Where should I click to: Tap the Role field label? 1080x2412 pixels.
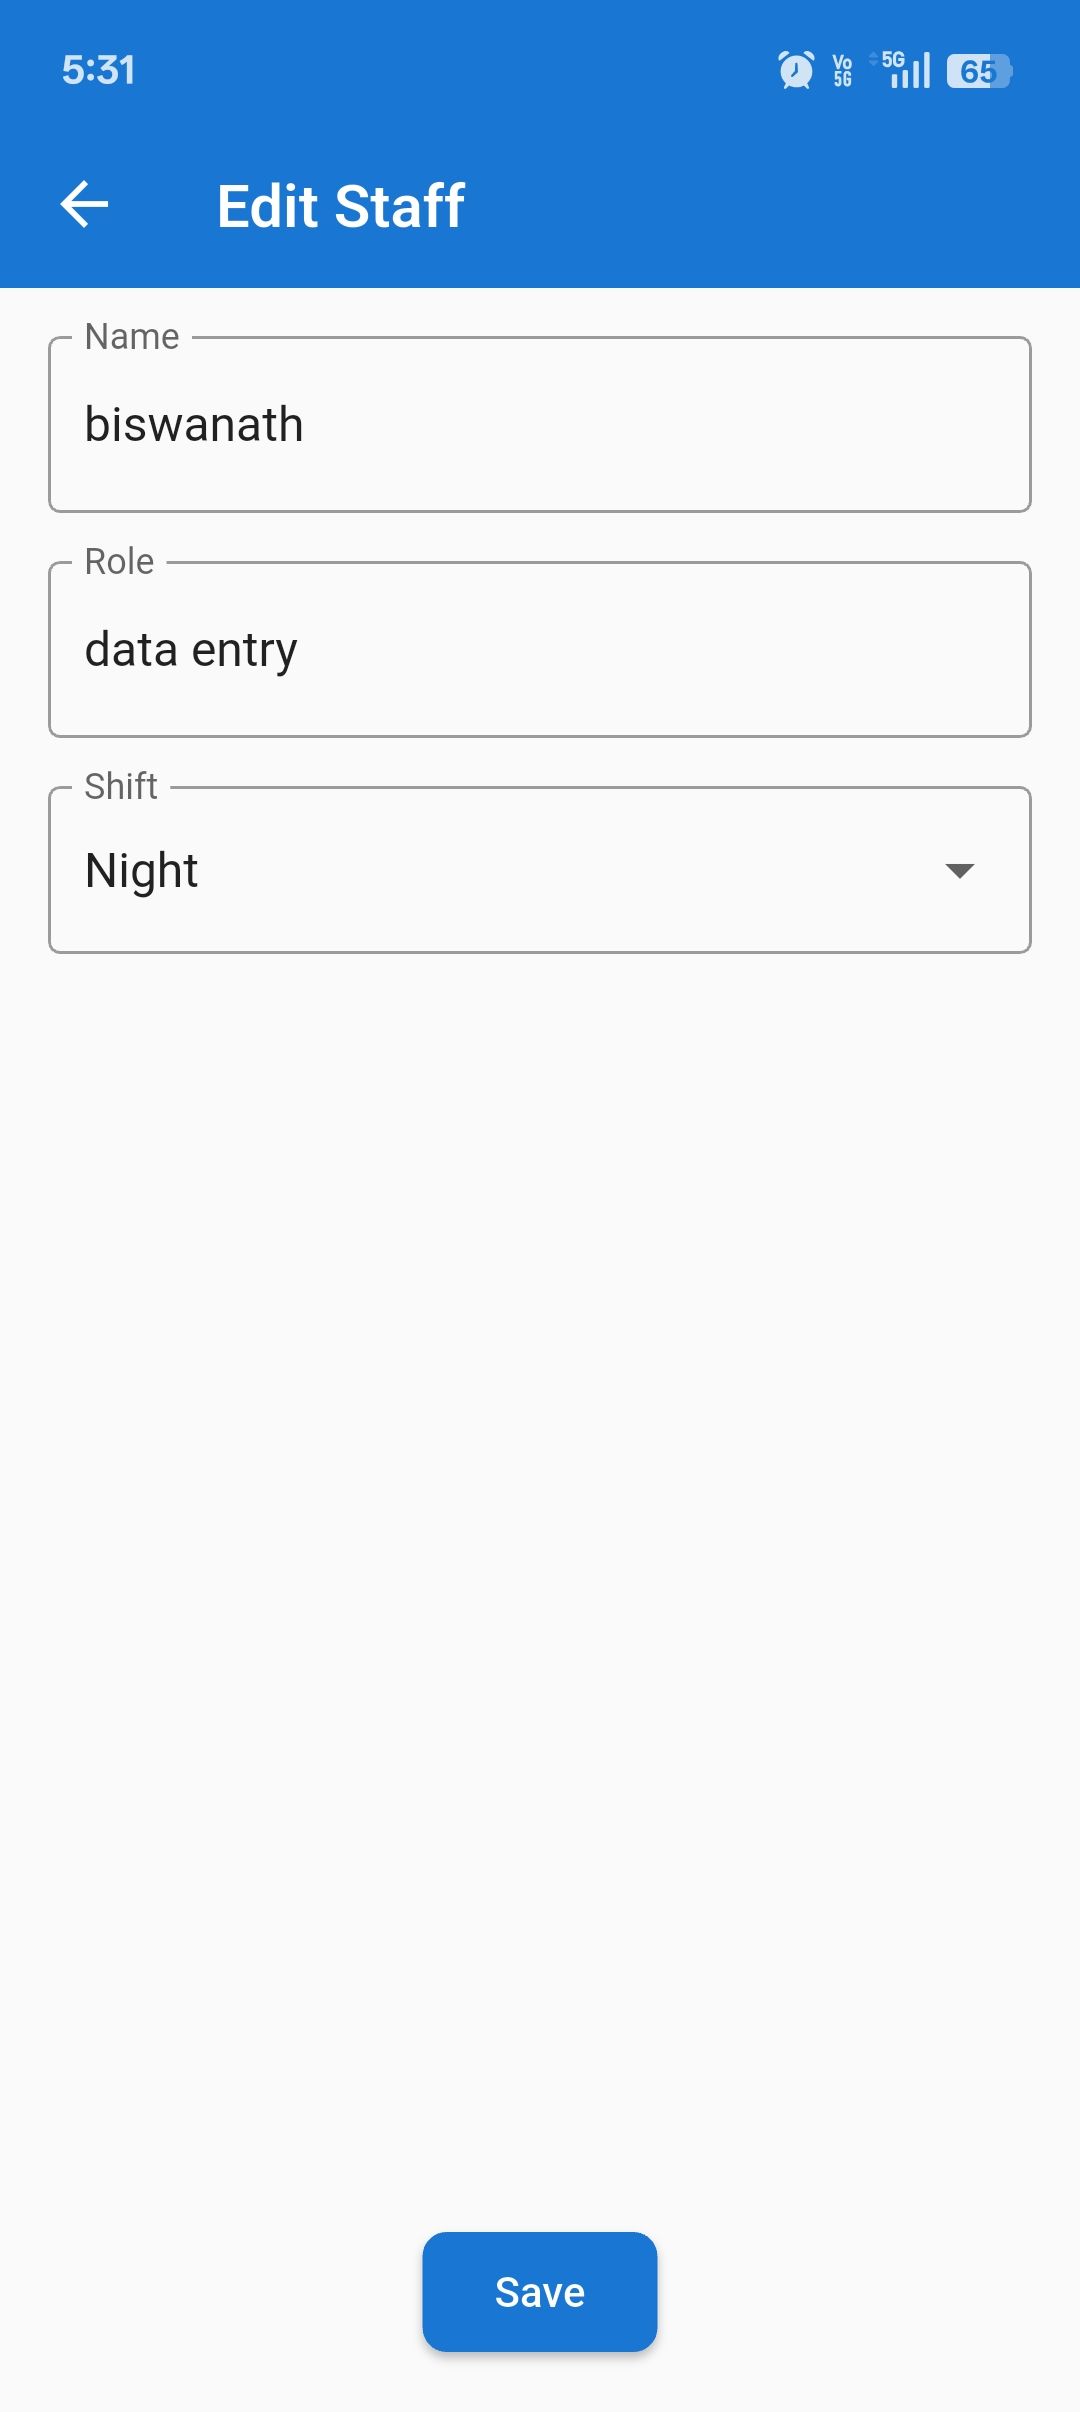(x=119, y=562)
